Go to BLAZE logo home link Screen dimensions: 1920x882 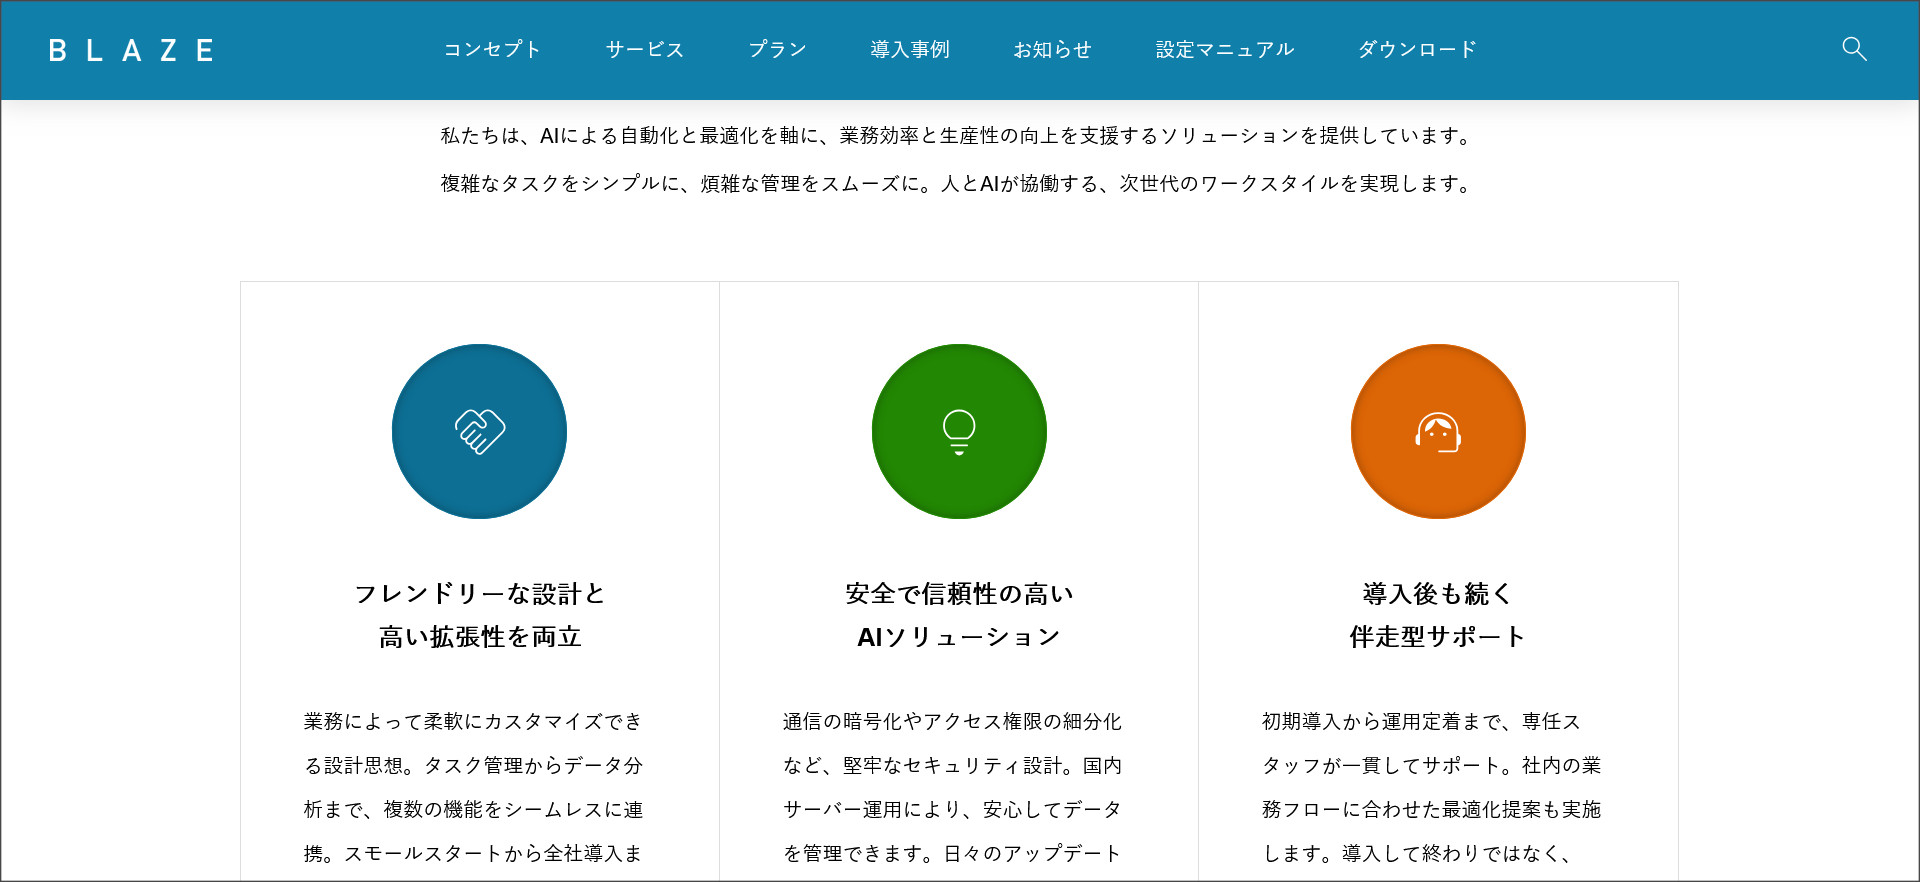click(x=131, y=50)
